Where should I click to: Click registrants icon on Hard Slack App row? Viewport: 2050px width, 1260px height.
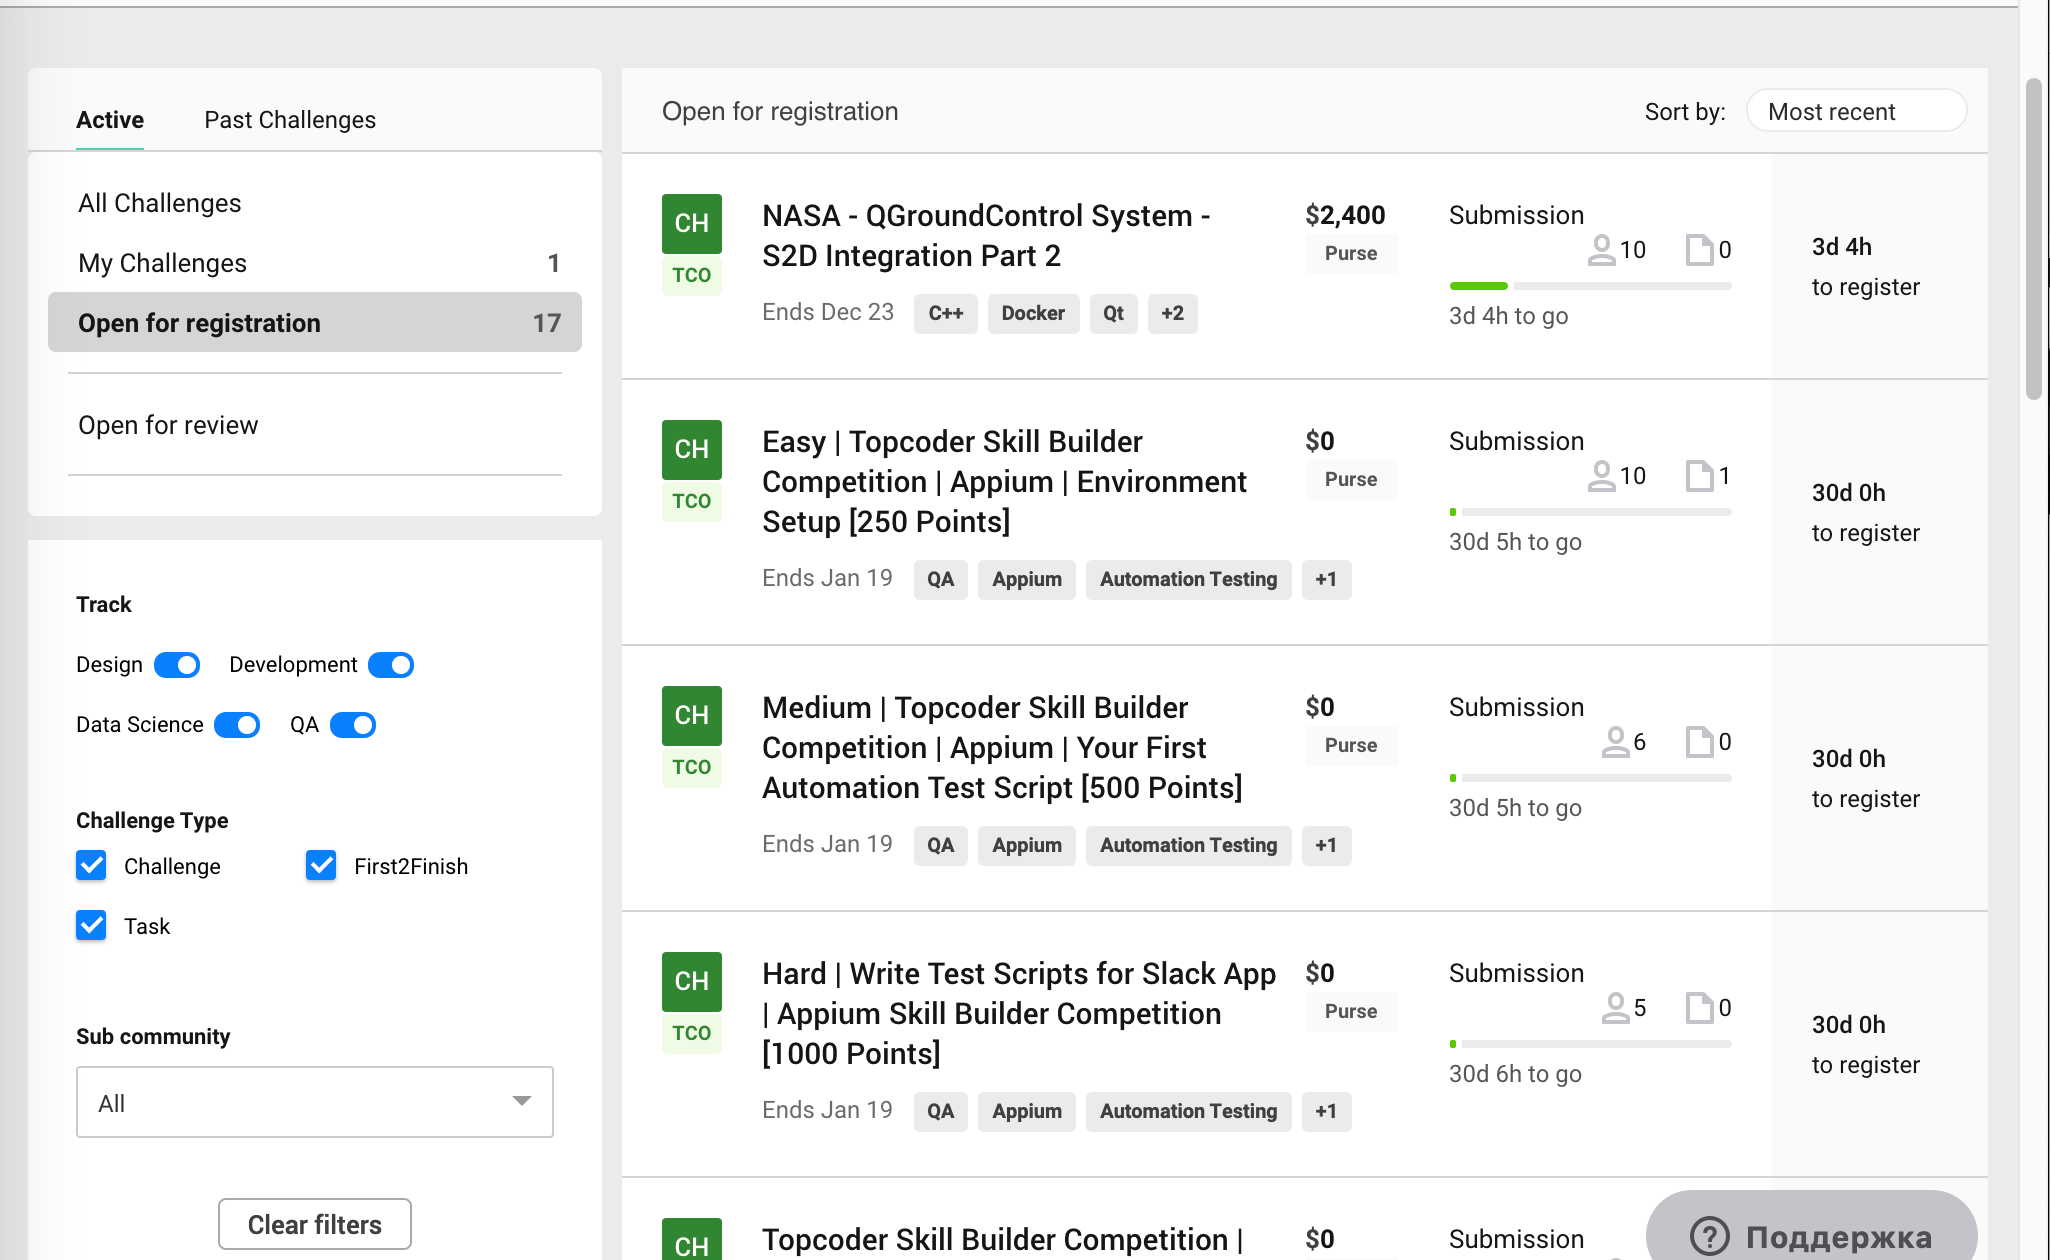pyautogui.click(x=1615, y=1008)
